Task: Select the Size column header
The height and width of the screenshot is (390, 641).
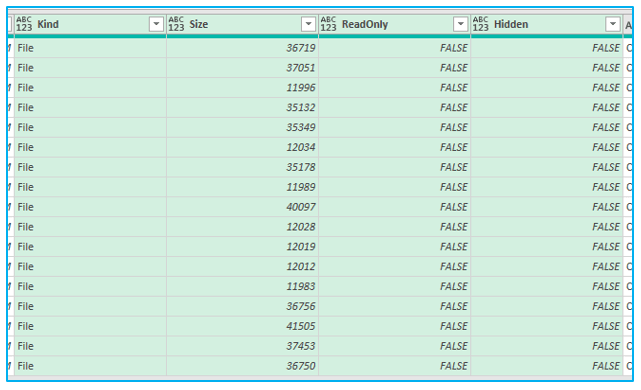Action: pyautogui.click(x=242, y=25)
